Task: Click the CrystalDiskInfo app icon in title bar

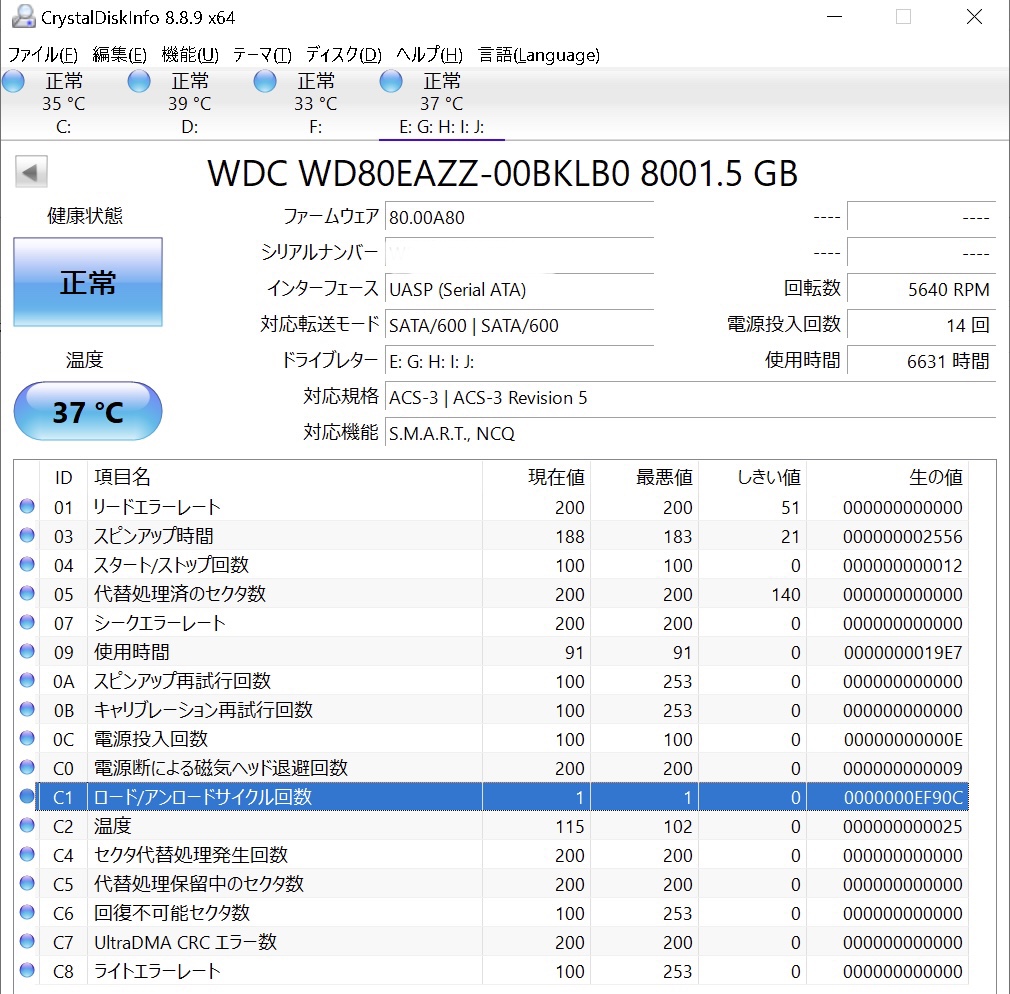Action: [24, 17]
